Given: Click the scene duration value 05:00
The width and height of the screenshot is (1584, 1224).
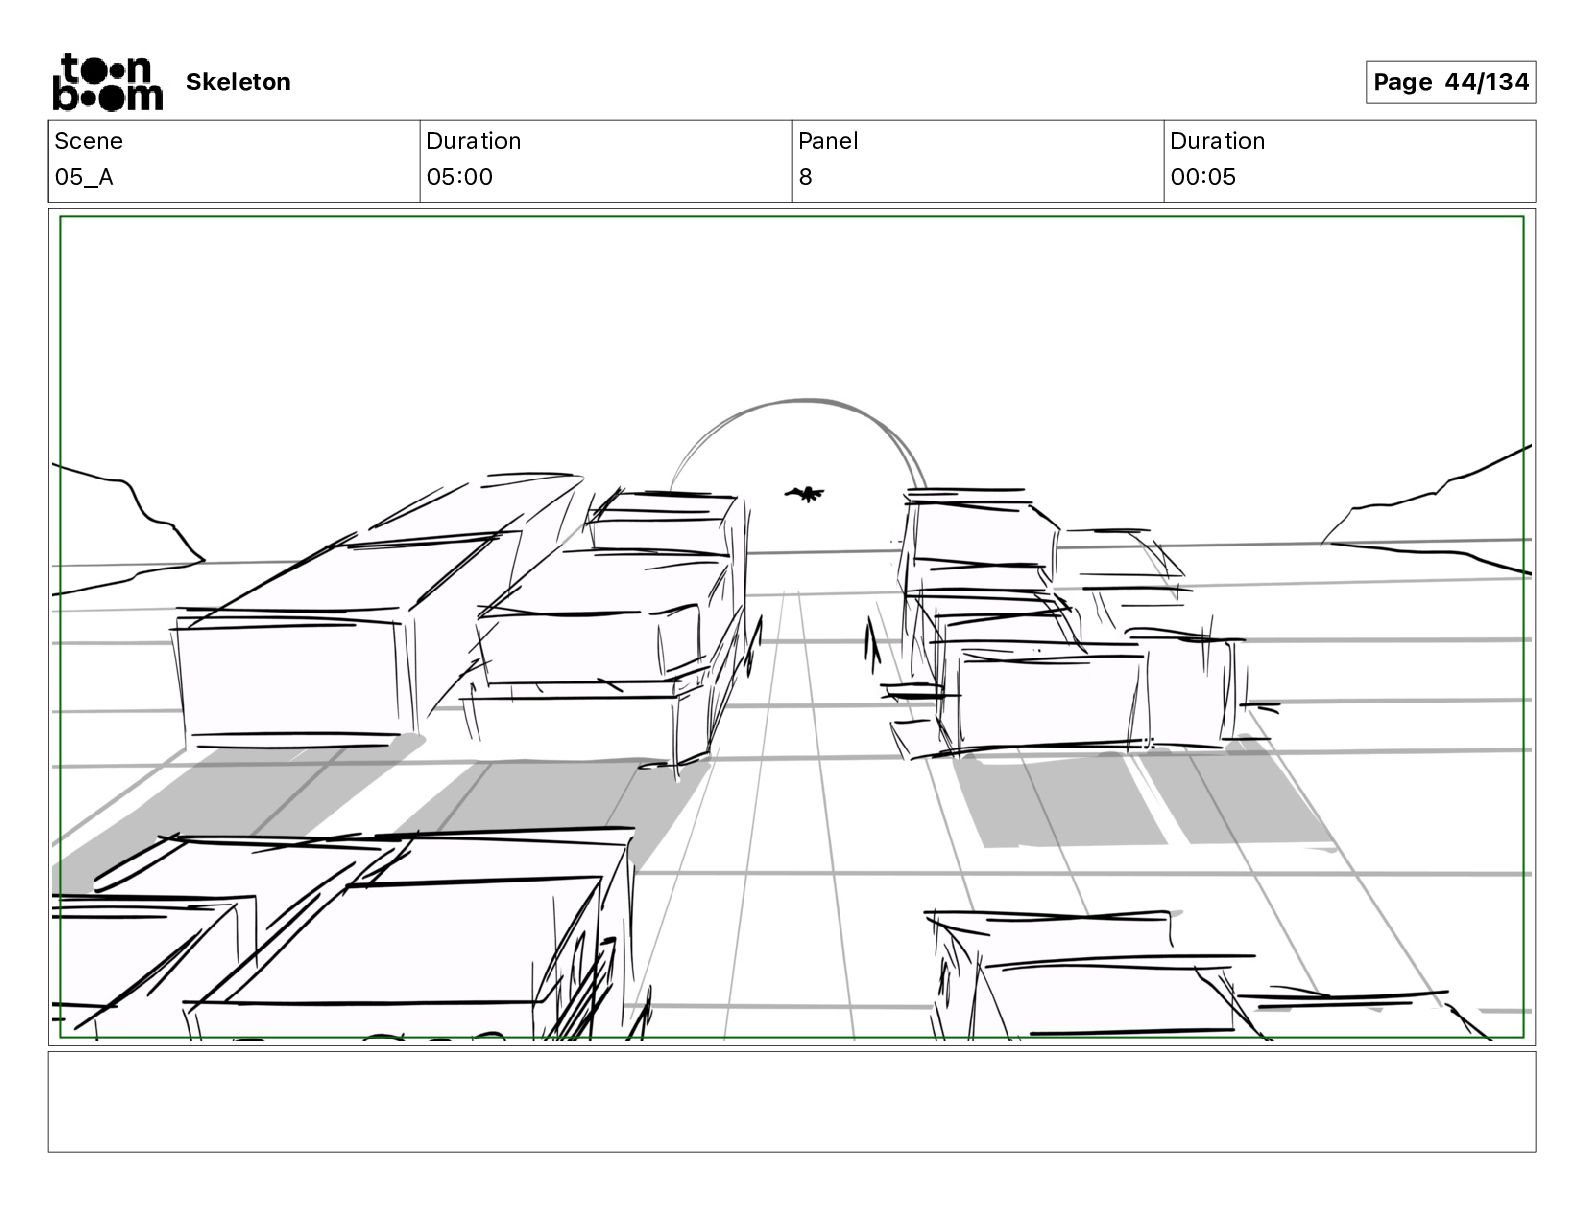Looking at the screenshot, I should point(459,177).
